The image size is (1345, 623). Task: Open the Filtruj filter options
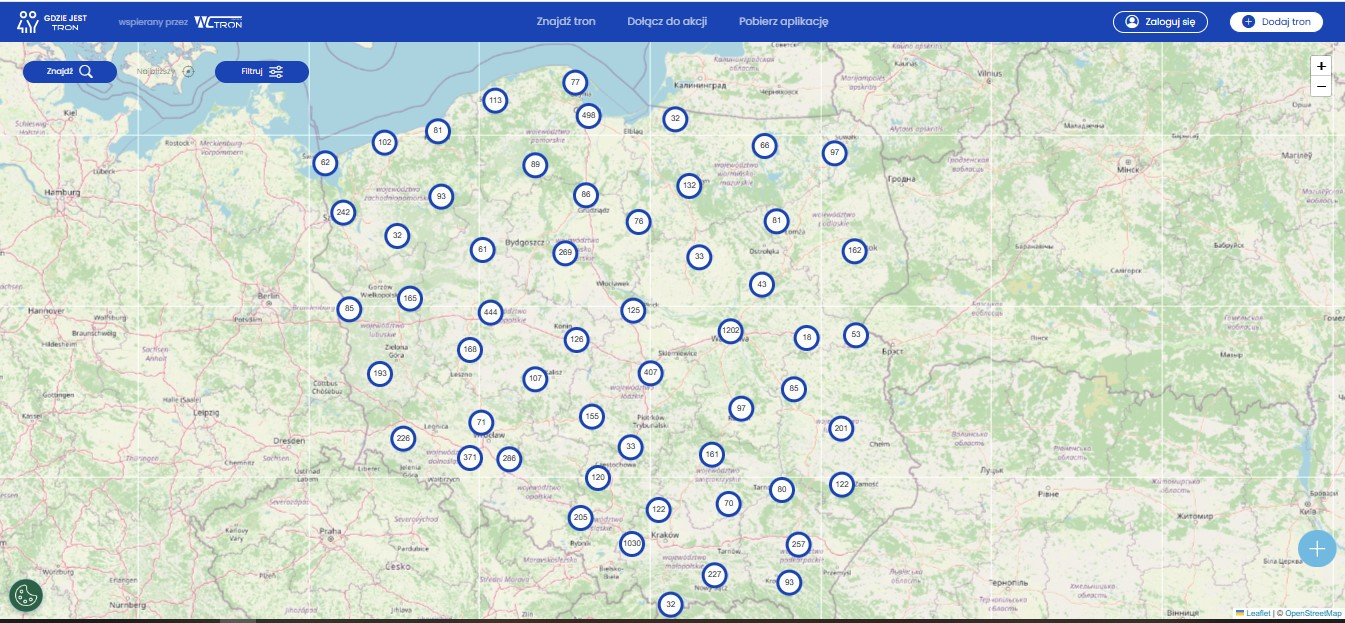click(x=262, y=72)
